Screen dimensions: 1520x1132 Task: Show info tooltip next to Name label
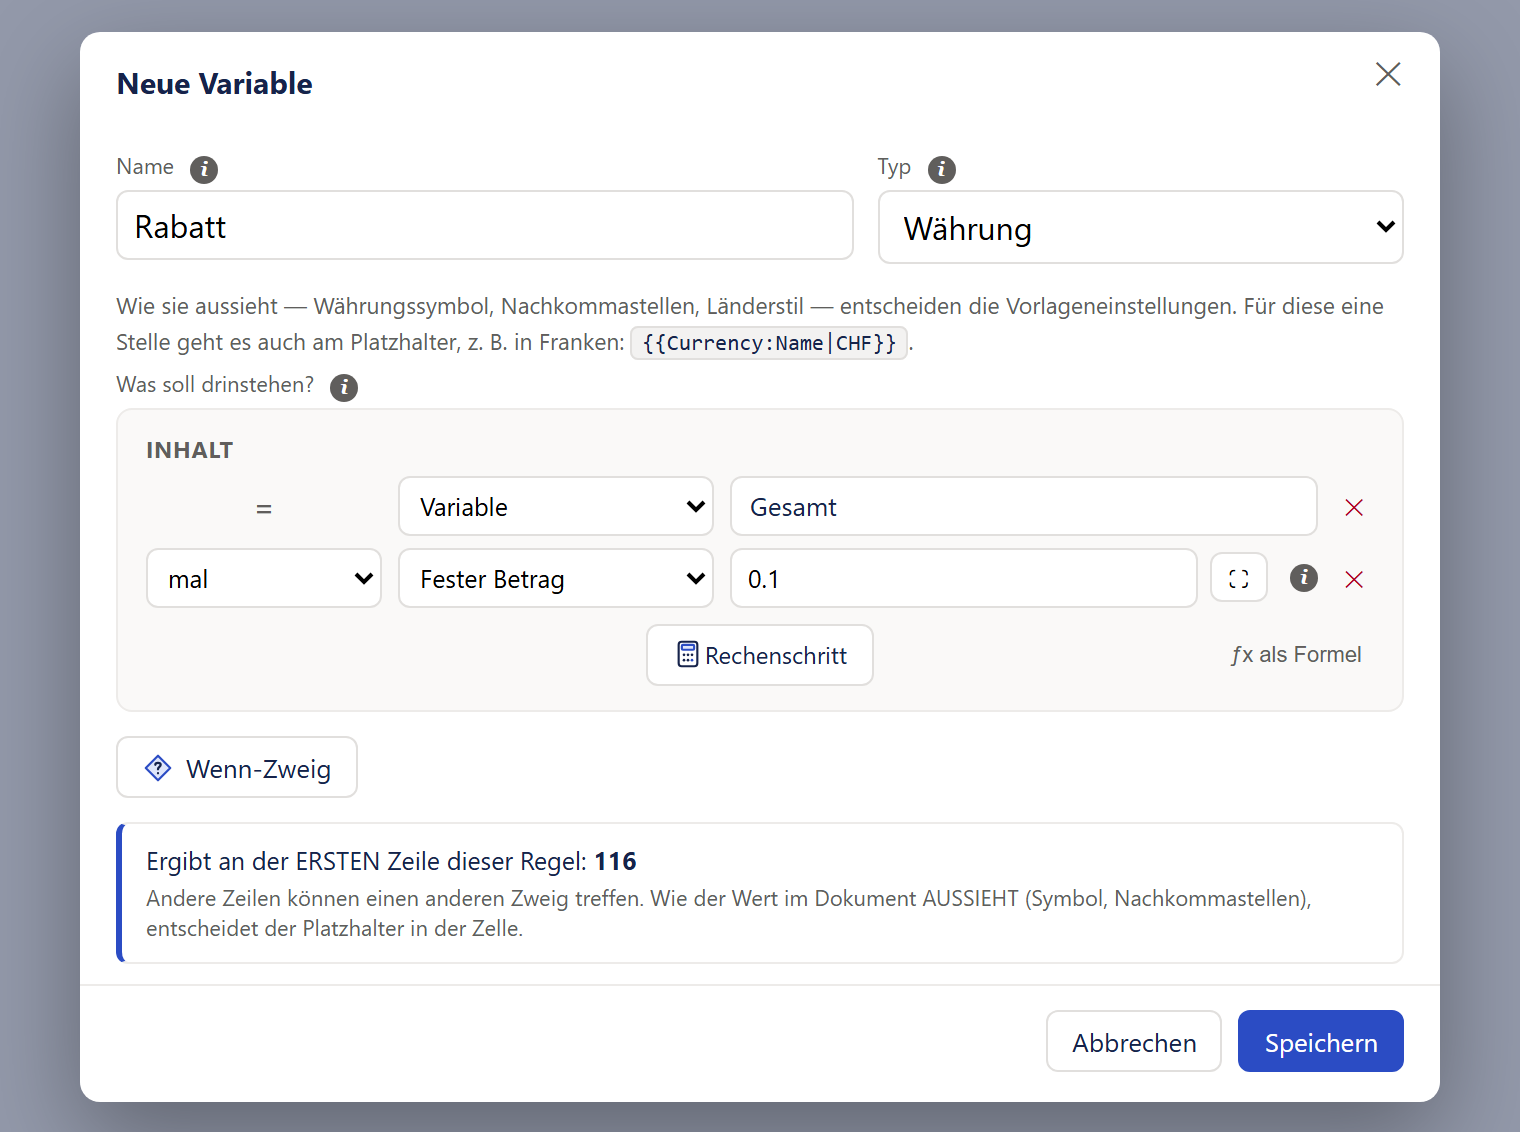pos(204,169)
